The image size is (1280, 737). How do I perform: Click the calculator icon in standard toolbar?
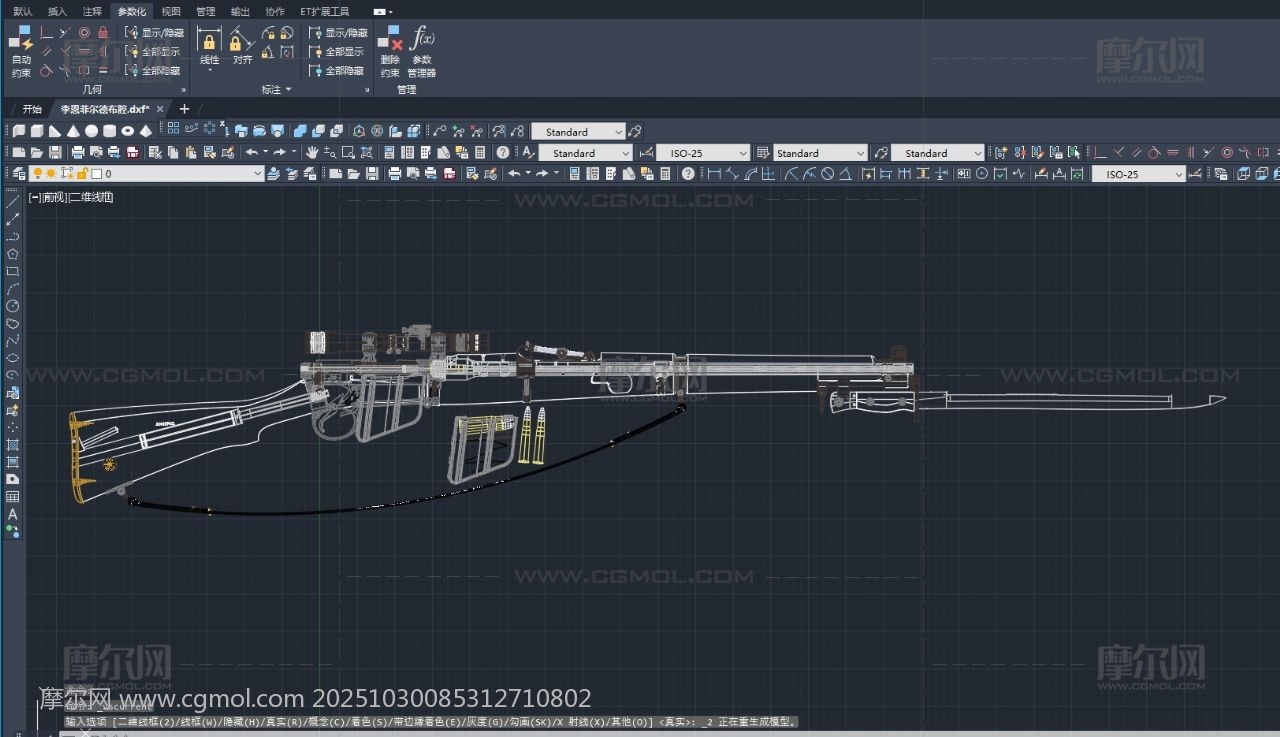(480, 153)
